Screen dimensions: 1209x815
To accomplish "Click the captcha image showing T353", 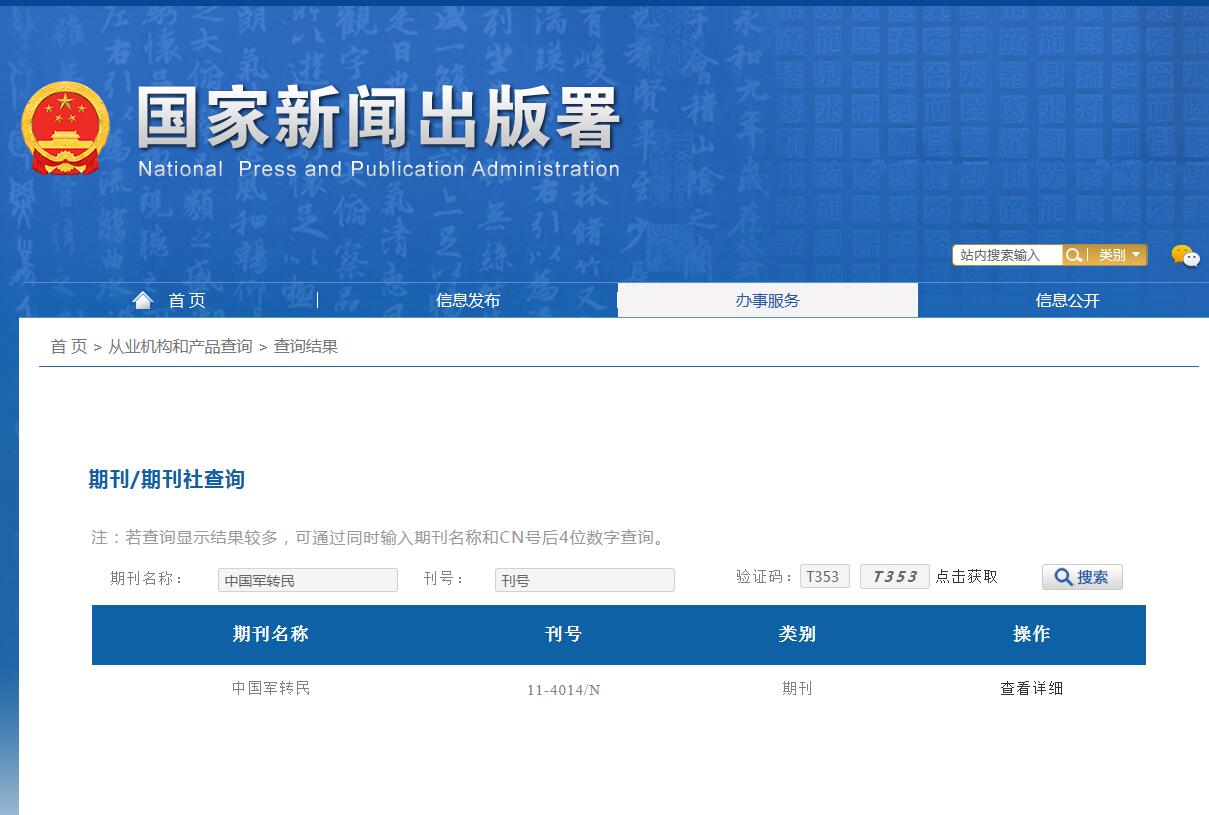I will (x=894, y=575).
